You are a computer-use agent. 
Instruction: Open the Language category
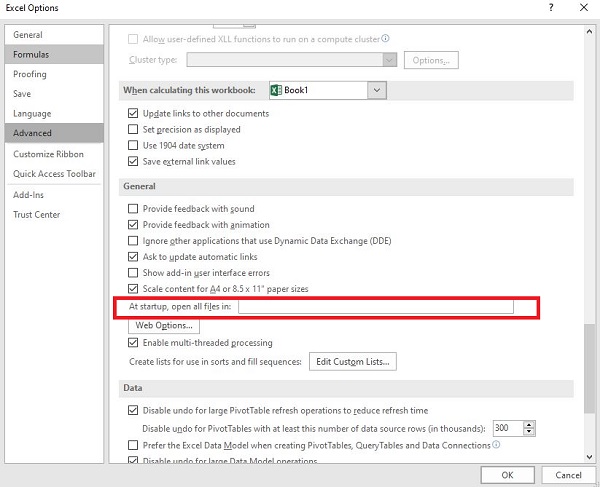[54, 114]
